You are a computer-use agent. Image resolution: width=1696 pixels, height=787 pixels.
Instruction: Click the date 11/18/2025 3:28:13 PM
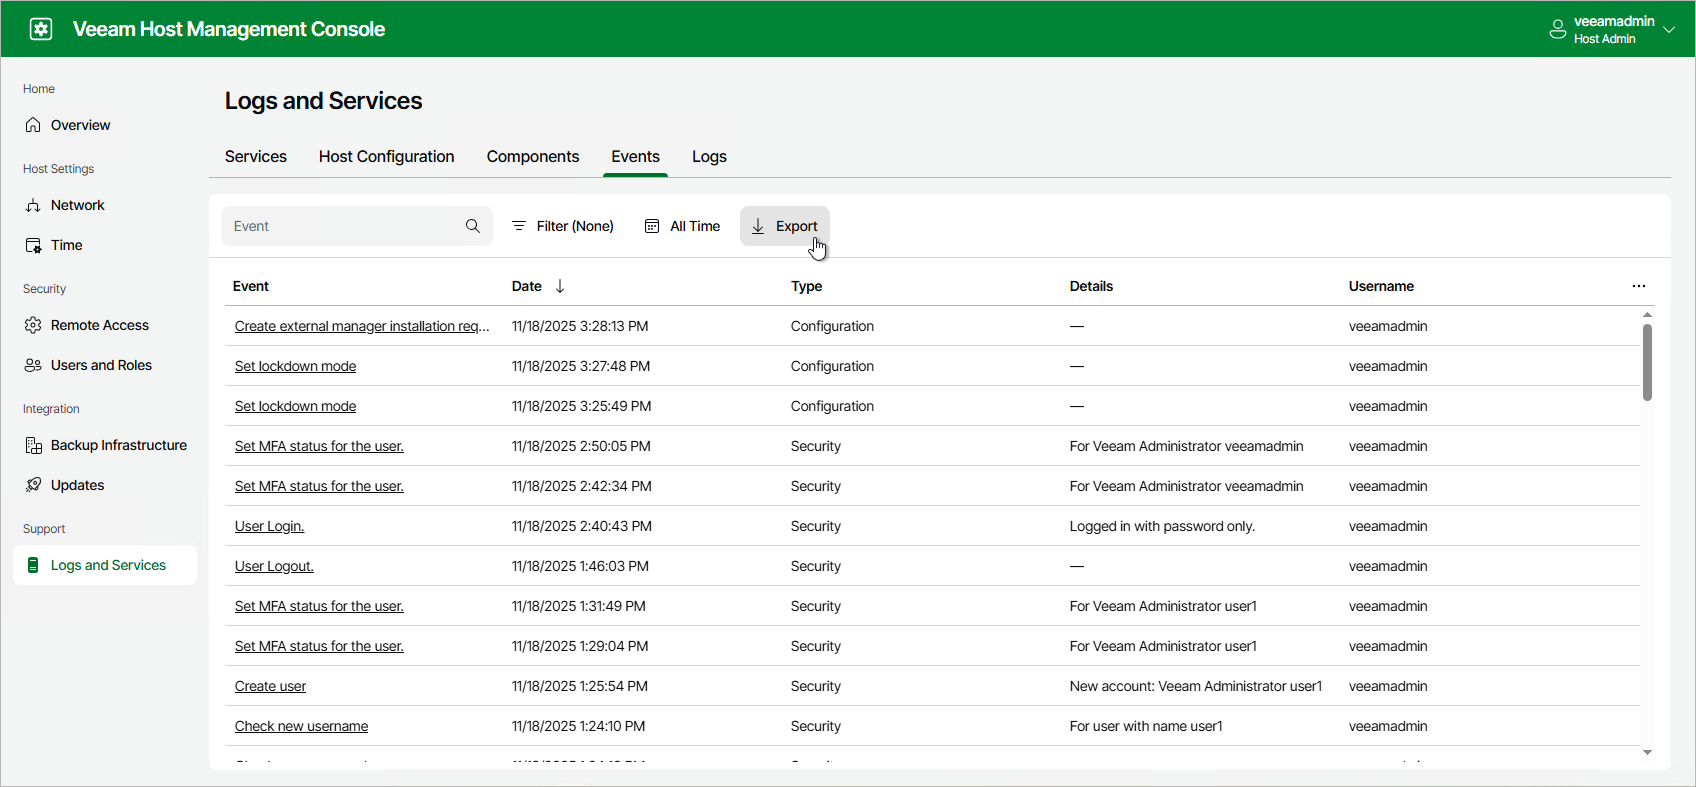580,326
